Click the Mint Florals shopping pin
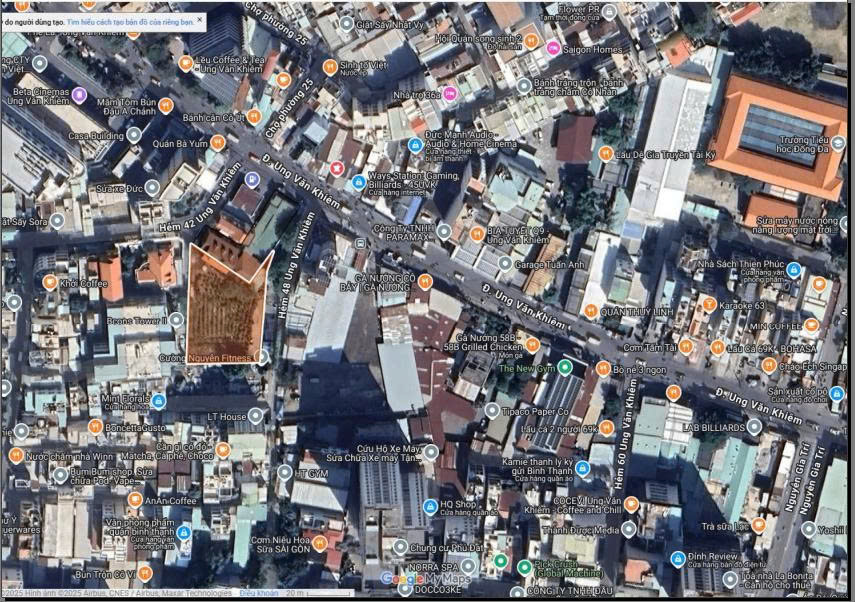The image size is (855, 602). tap(158, 400)
